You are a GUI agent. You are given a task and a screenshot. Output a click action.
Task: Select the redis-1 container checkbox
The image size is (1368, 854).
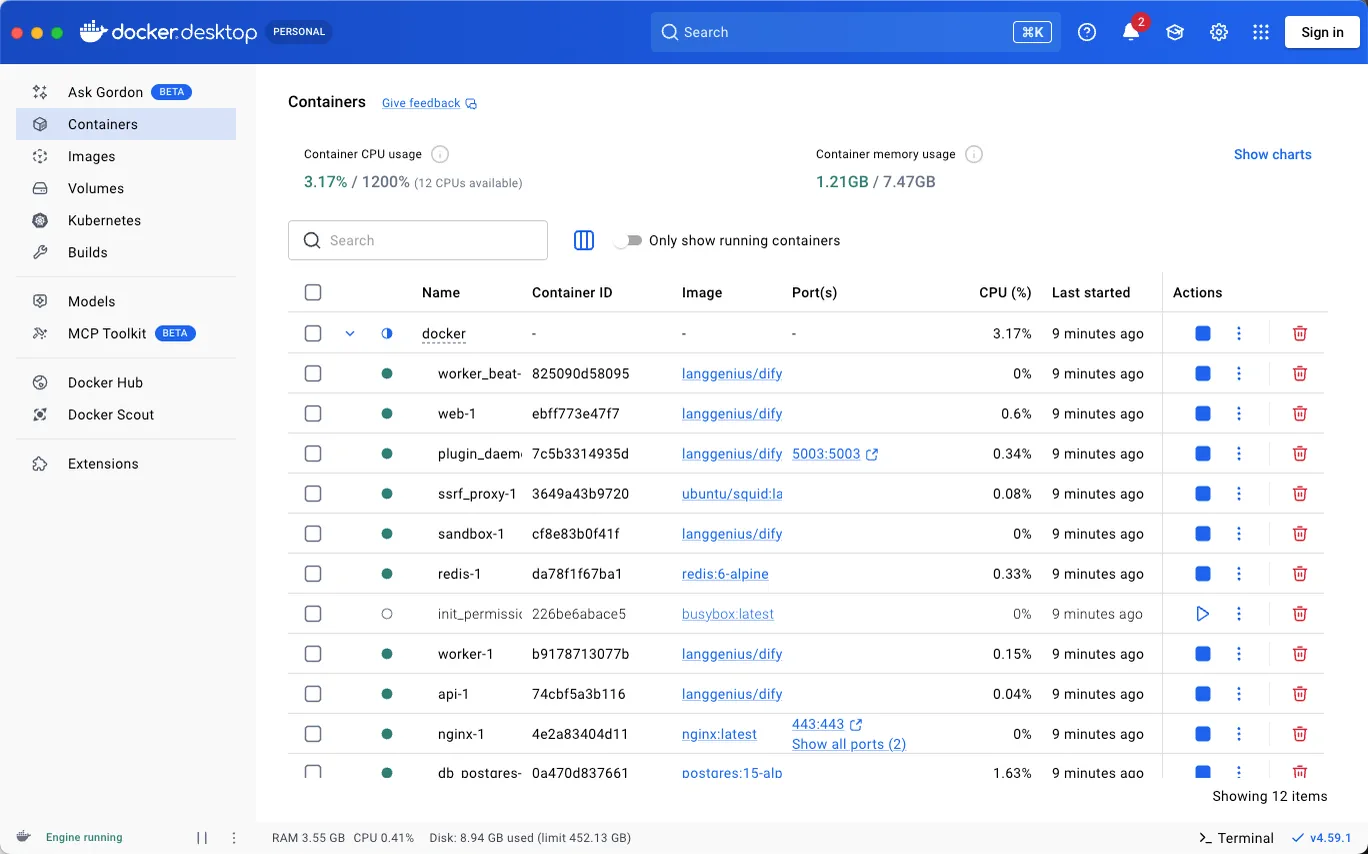point(313,573)
